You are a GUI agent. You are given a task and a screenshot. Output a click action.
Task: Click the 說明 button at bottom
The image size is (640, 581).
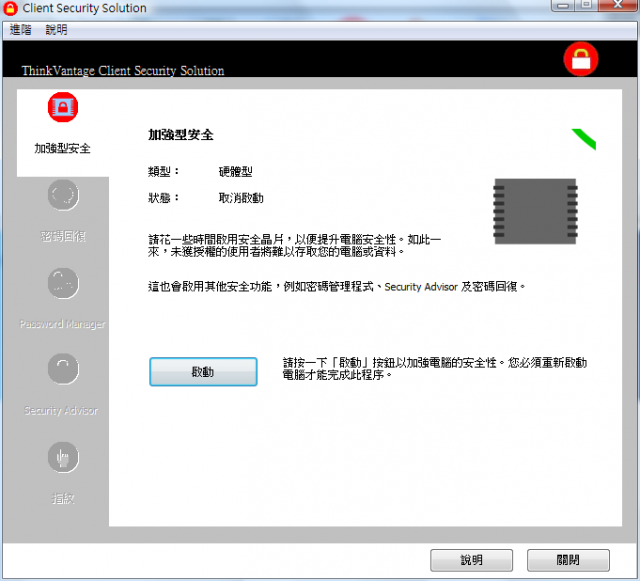click(x=471, y=560)
